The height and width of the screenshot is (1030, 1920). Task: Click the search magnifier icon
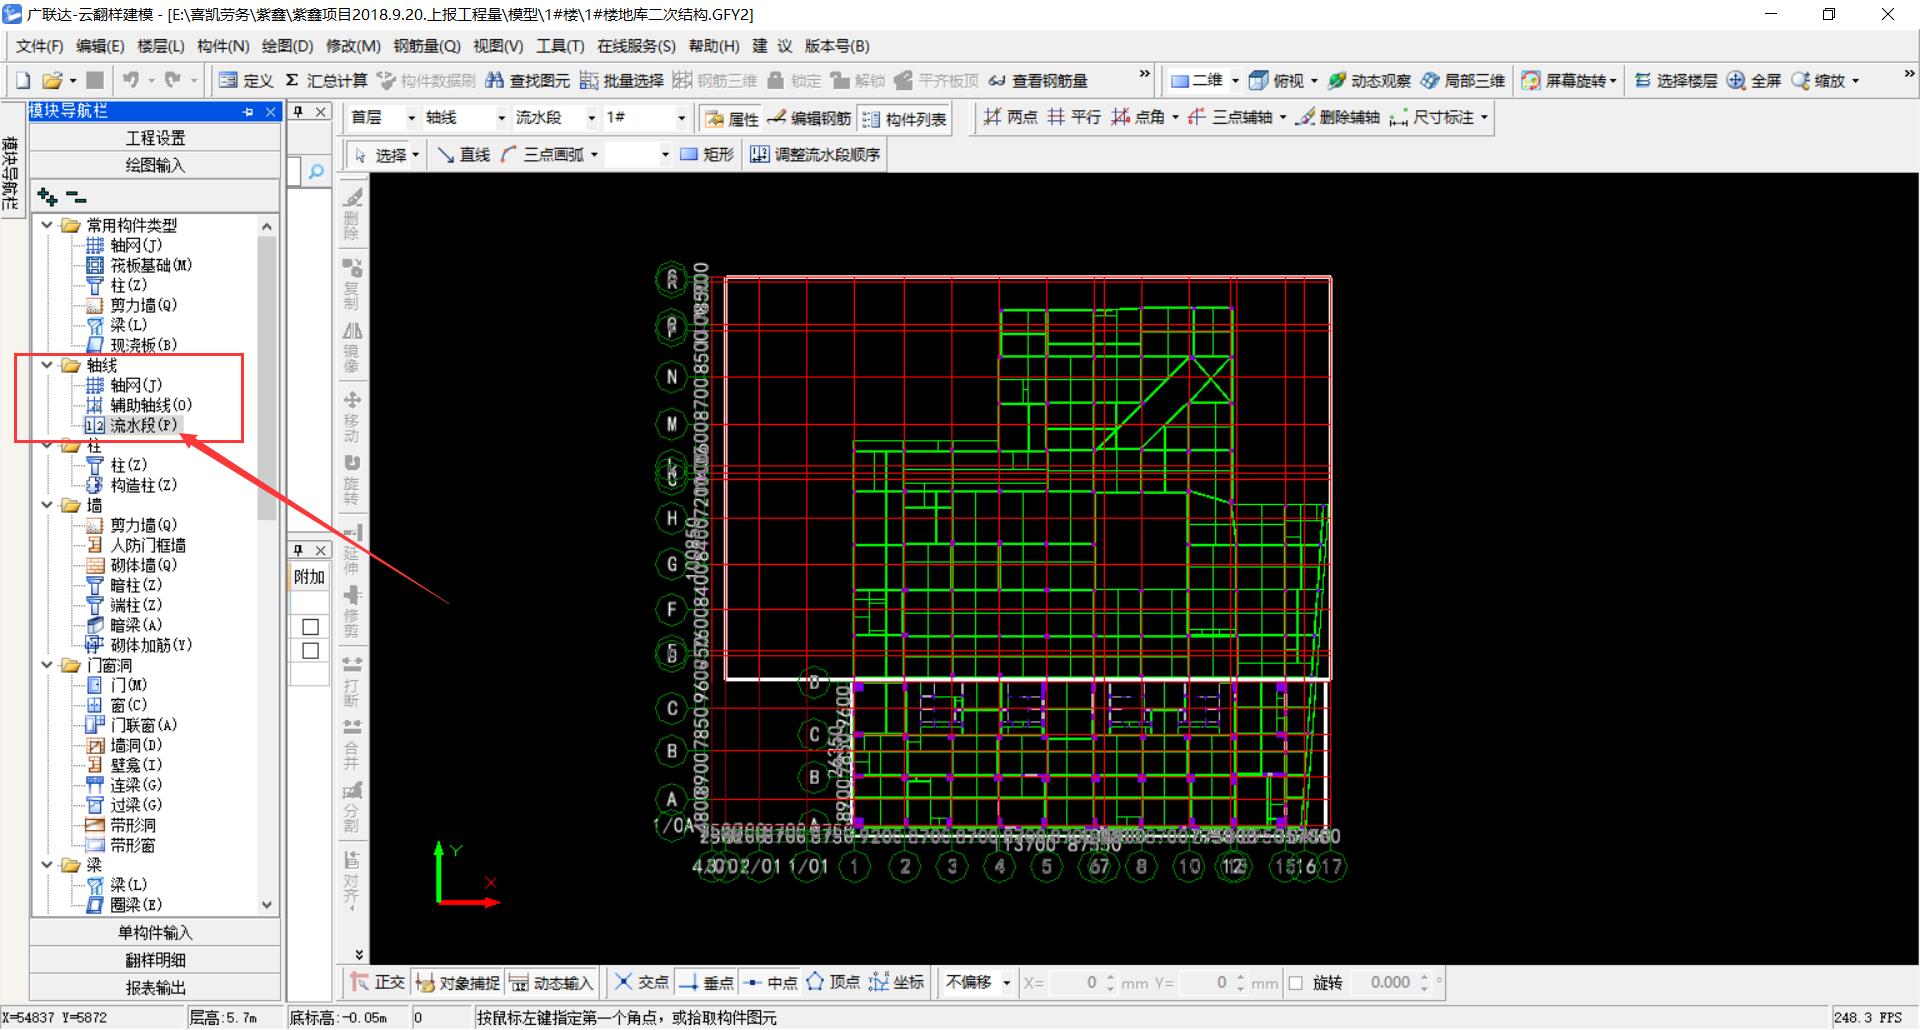(316, 171)
